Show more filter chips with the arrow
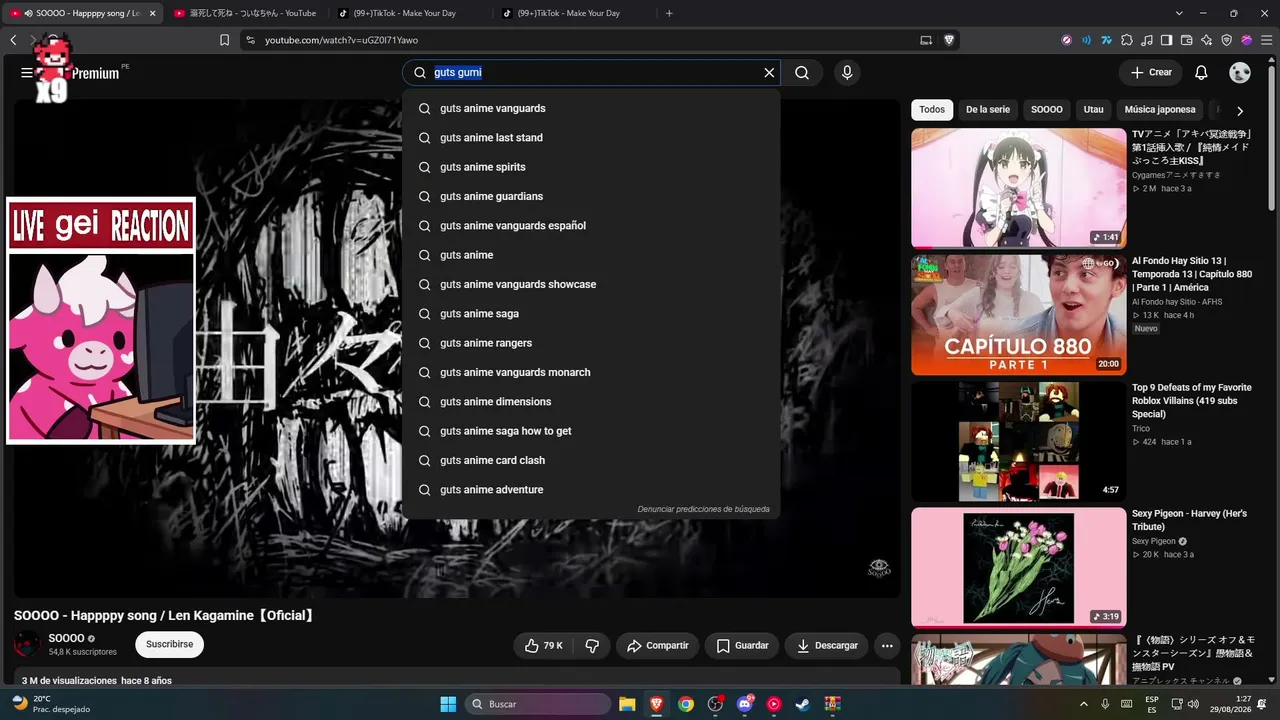This screenshot has height=720, width=1280. pyautogui.click(x=1240, y=111)
